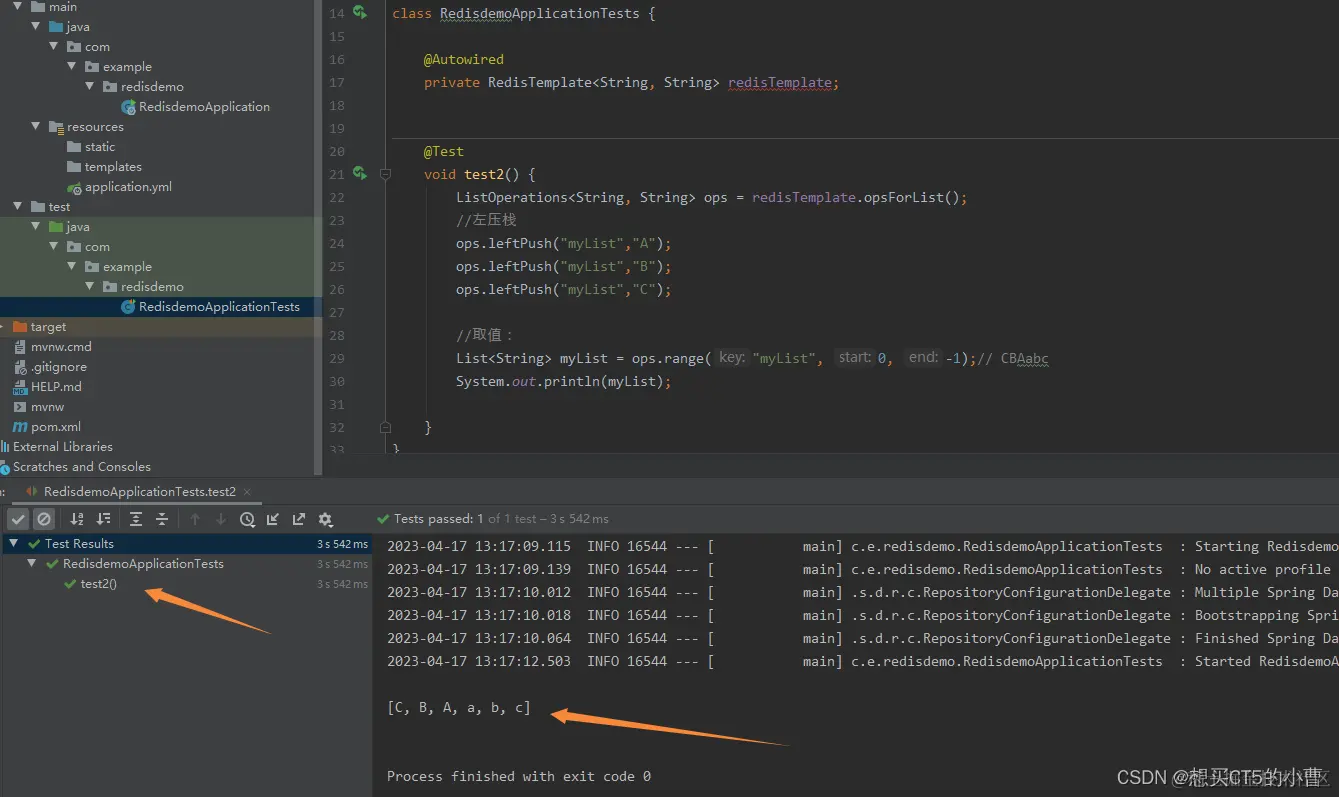The width and height of the screenshot is (1339, 797).
Task: Select the static folder
Action: click(100, 147)
